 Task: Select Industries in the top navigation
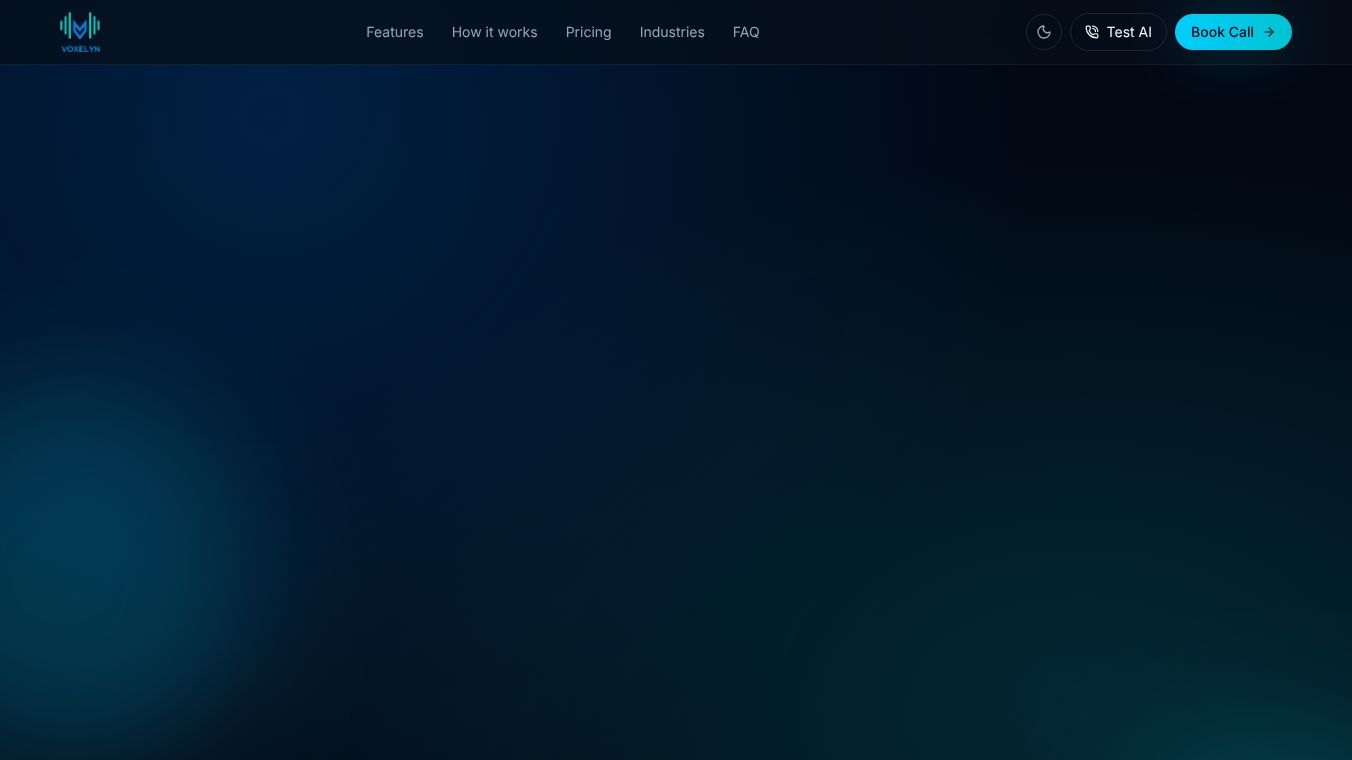click(672, 32)
